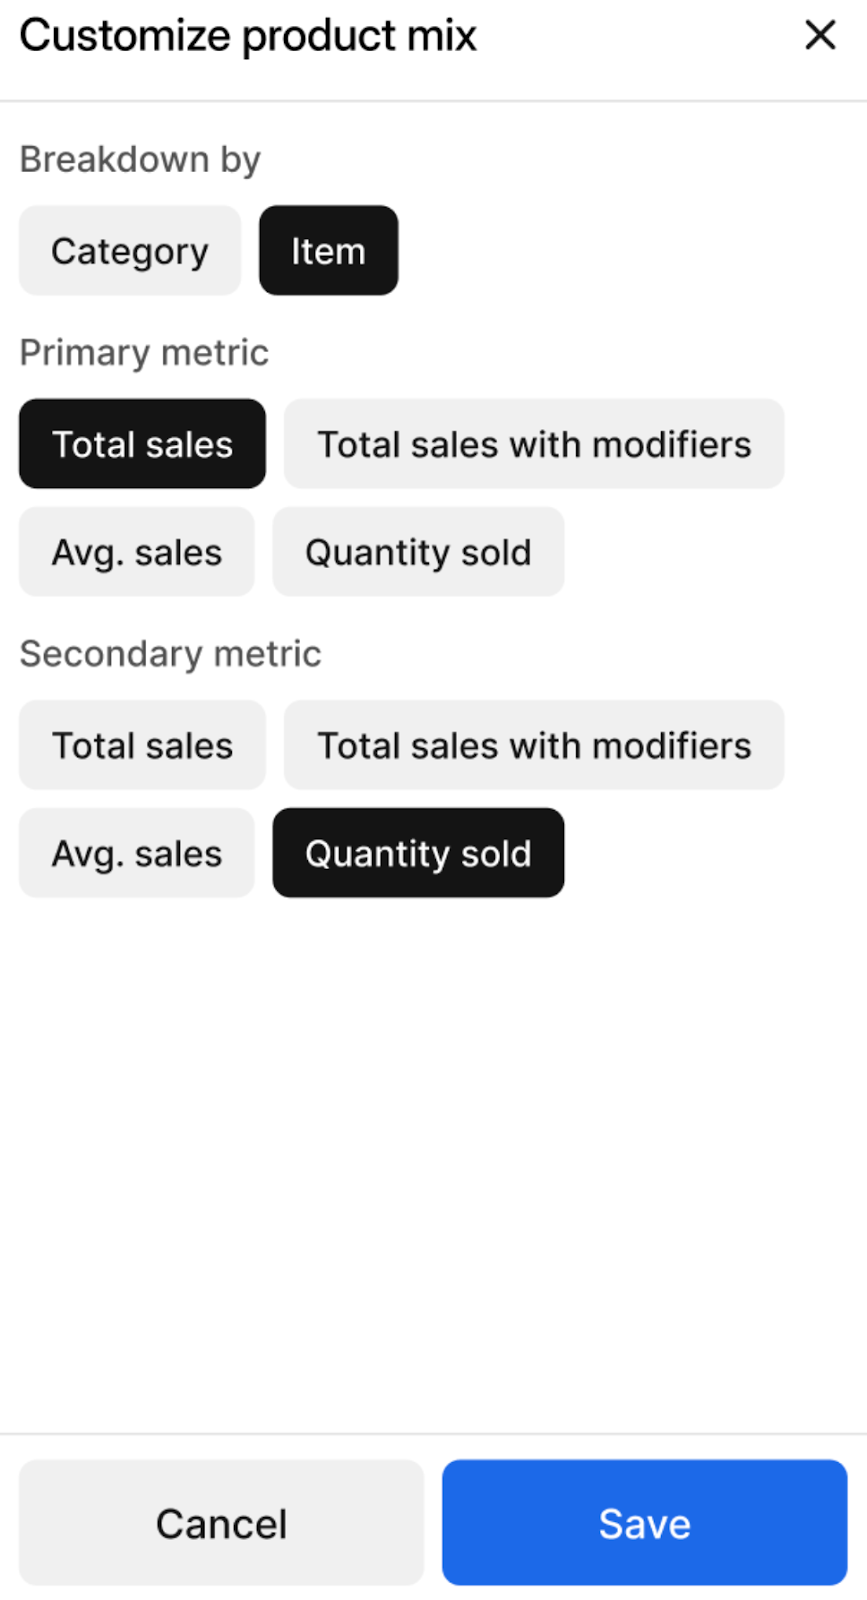The width and height of the screenshot is (867, 1600).
Task: Choose Total sales with modifiers under Primary metric
Action: pyautogui.click(x=534, y=444)
